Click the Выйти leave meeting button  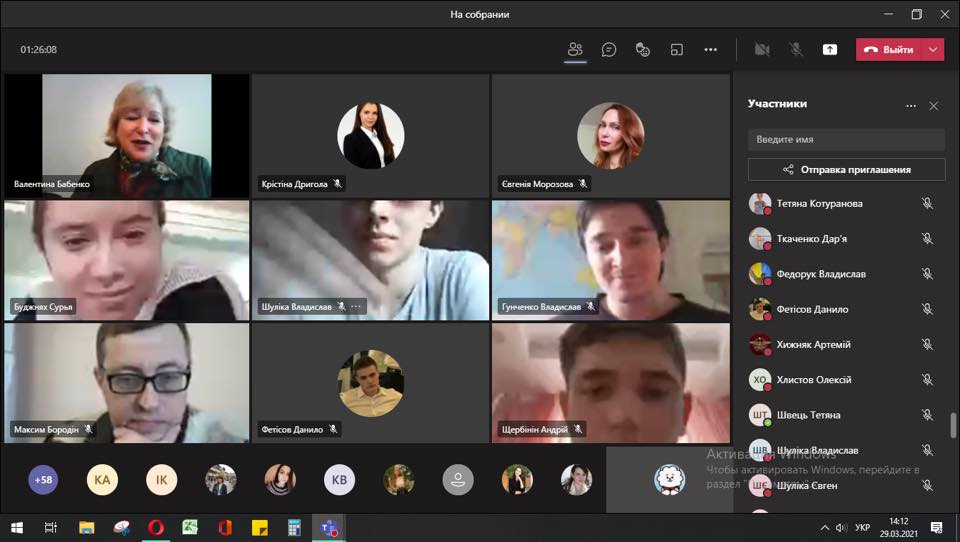click(x=890, y=50)
